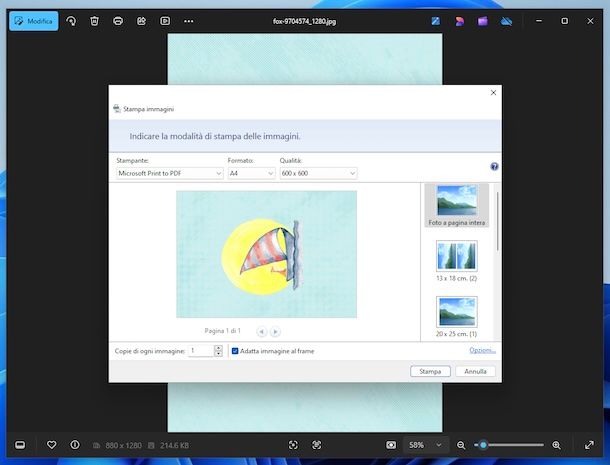
Task: Click the heart favorite icon
Action: (52, 444)
